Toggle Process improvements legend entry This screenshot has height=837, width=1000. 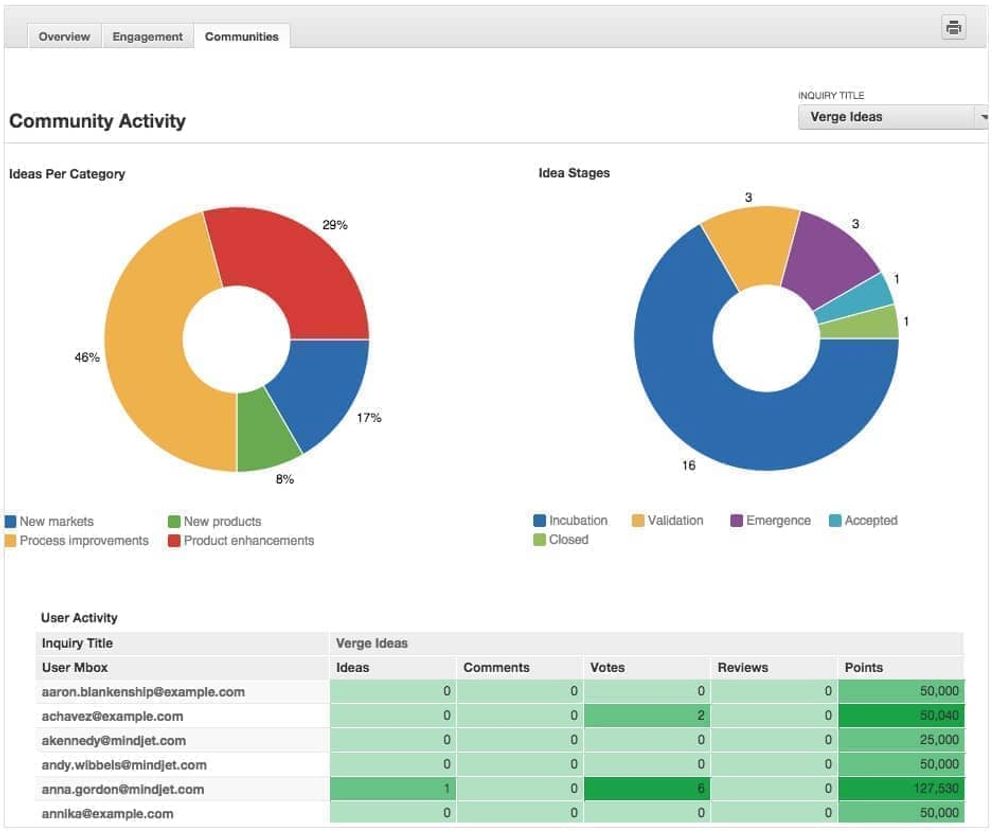tap(77, 541)
